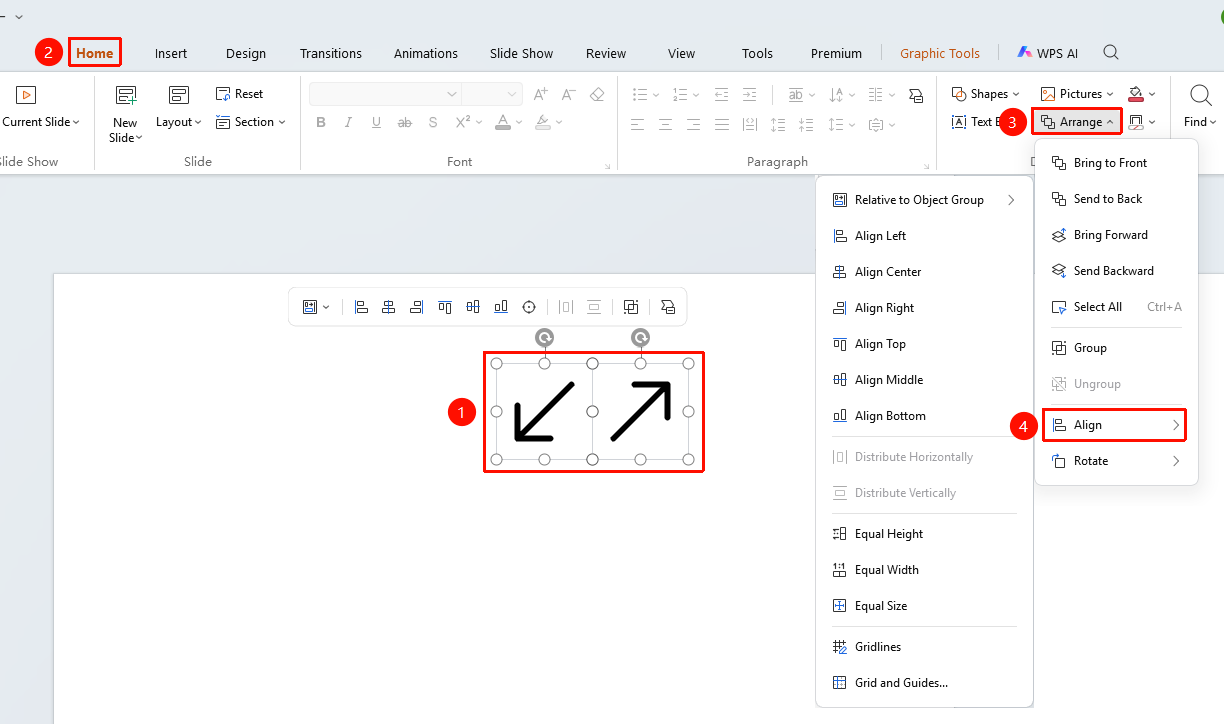The image size is (1224, 724).
Task: Click Grid and Guides... option
Action: (x=924, y=683)
